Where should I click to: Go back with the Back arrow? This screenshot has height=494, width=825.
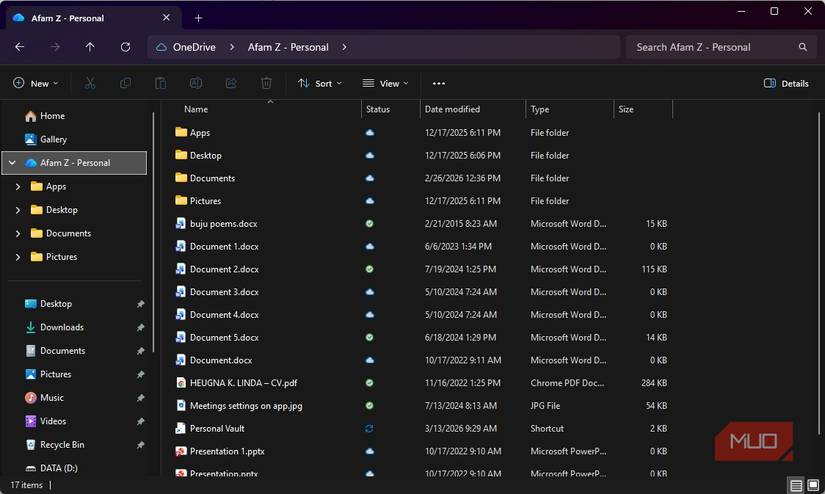pyautogui.click(x=19, y=47)
